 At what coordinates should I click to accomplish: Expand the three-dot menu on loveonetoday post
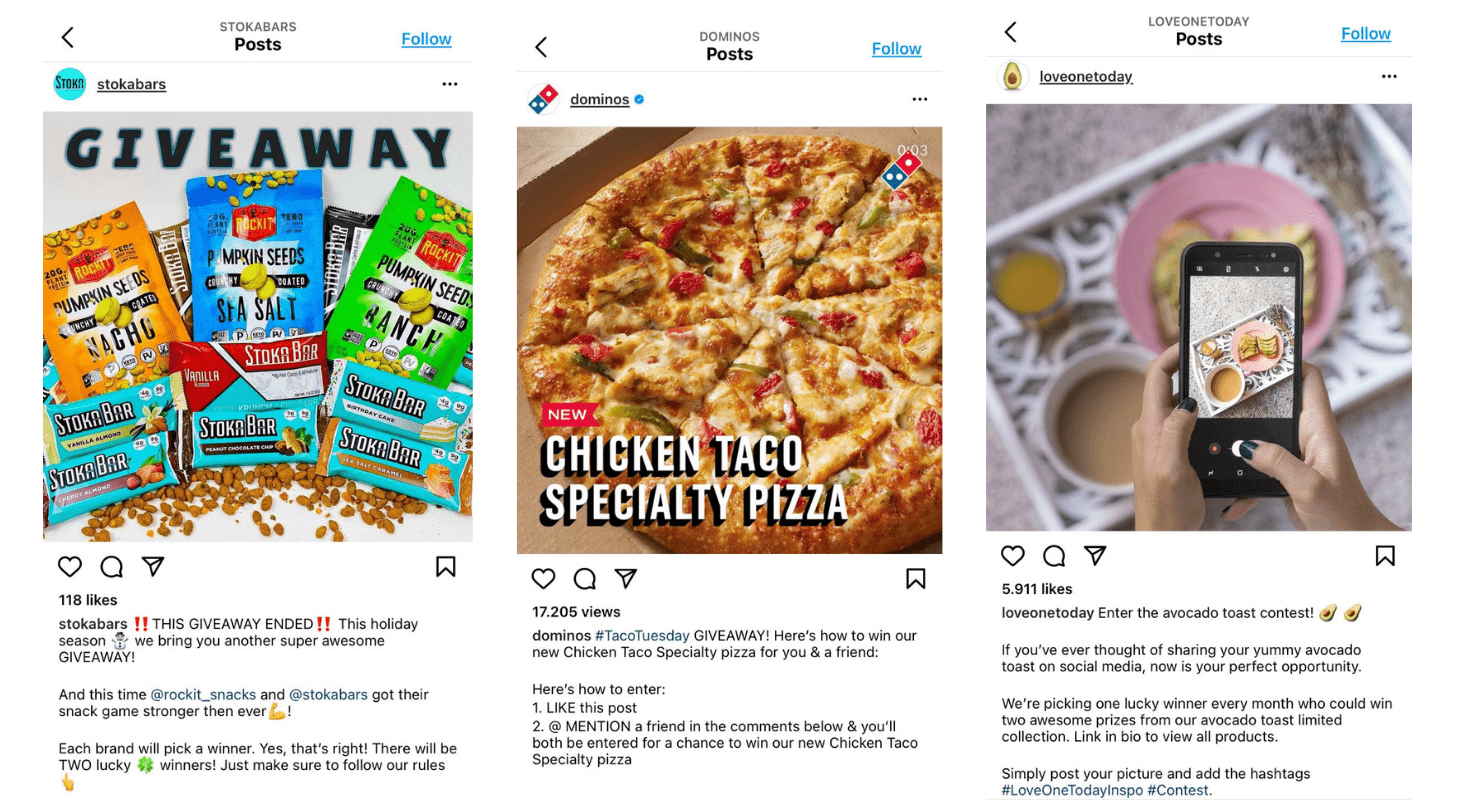(1389, 76)
